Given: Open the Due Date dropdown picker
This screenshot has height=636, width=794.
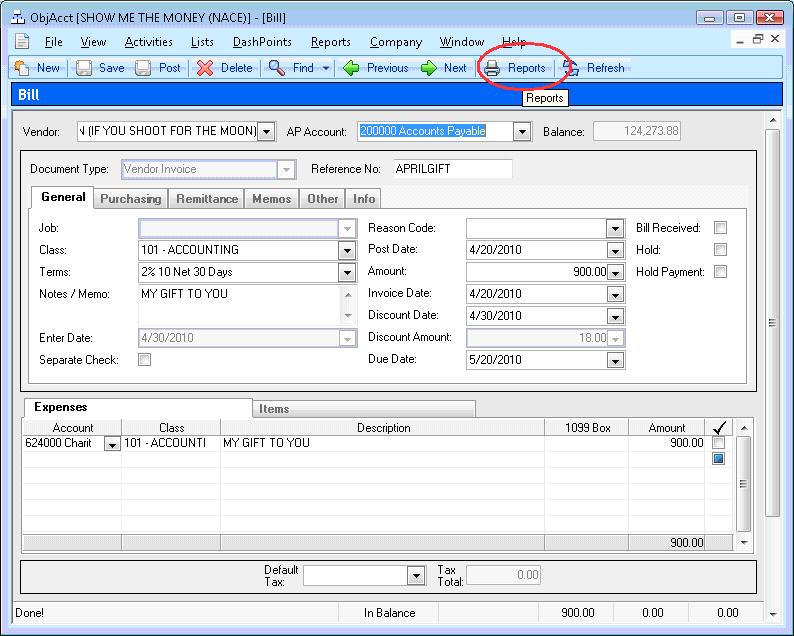Looking at the screenshot, I should 615,360.
